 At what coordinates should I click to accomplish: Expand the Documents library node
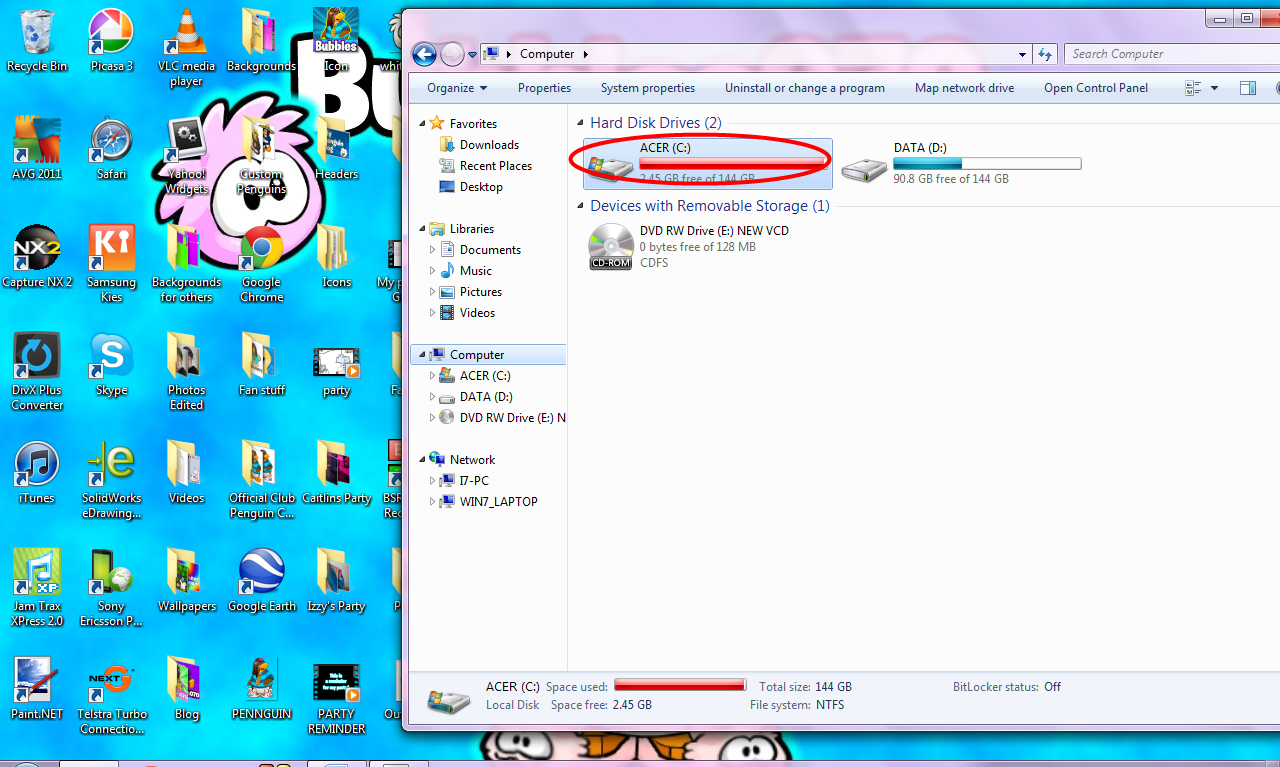click(x=433, y=249)
